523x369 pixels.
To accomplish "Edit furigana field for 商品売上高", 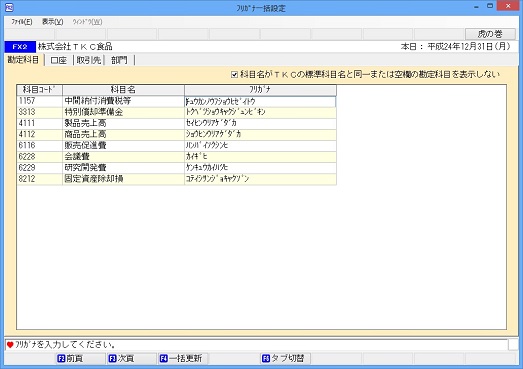I will pyautogui.click(x=260, y=134).
